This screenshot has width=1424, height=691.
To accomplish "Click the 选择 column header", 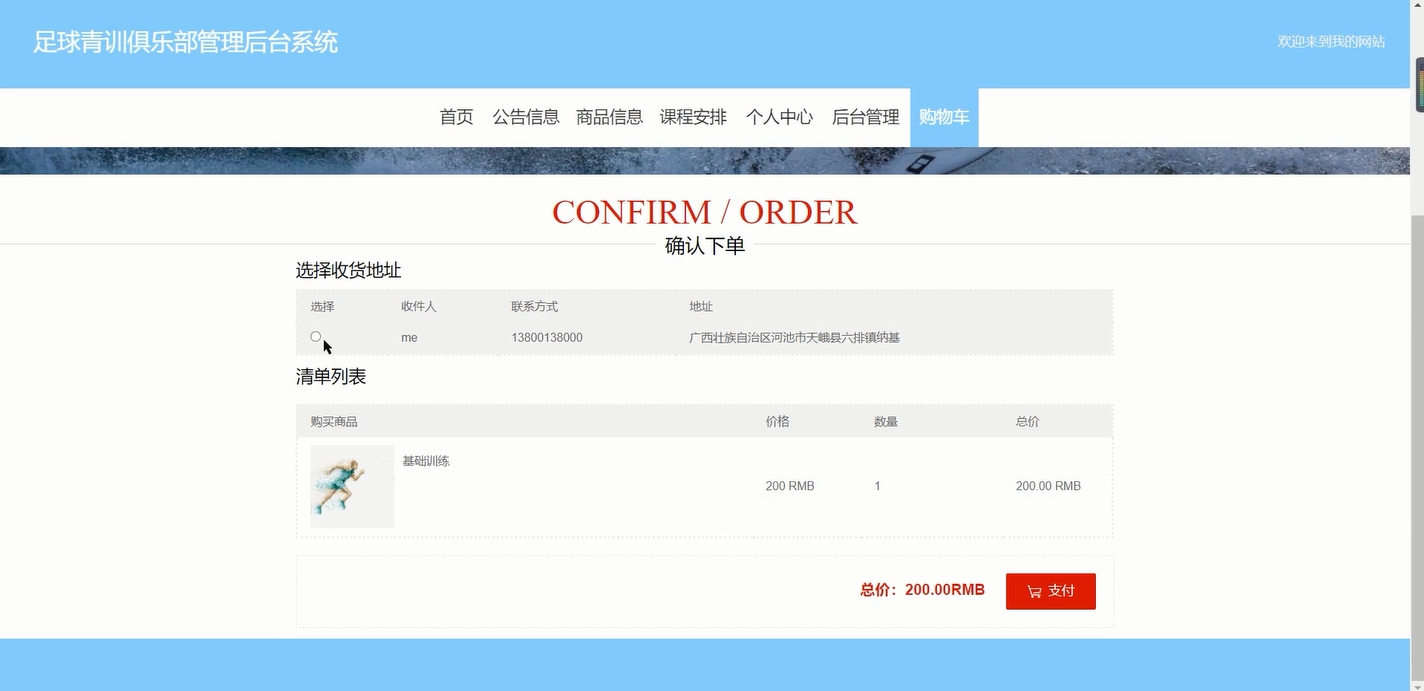I will [x=322, y=307].
